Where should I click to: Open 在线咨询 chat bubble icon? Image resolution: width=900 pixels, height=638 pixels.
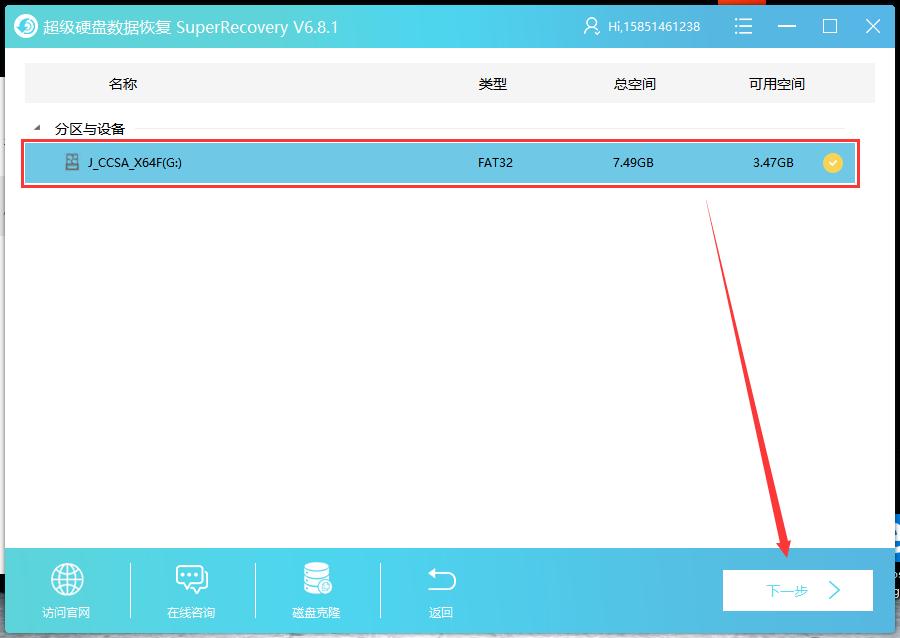[191, 579]
